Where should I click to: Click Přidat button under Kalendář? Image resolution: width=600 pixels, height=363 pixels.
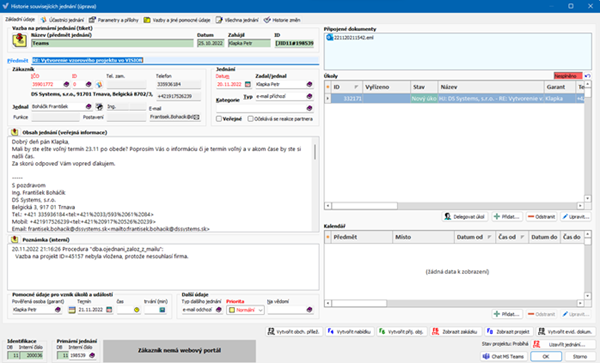click(507, 314)
